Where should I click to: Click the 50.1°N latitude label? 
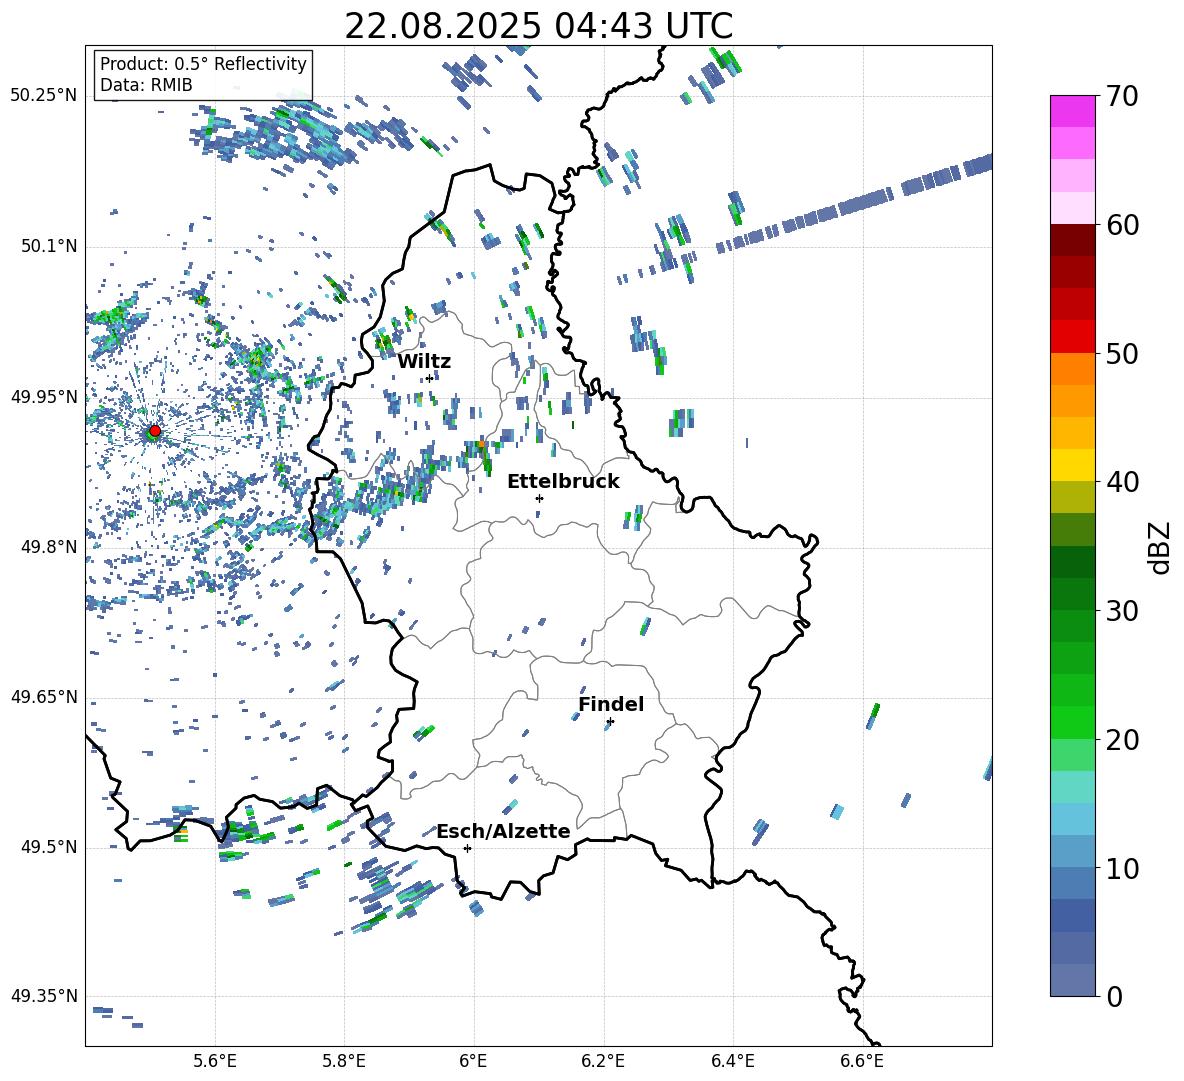(x=48, y=246)
